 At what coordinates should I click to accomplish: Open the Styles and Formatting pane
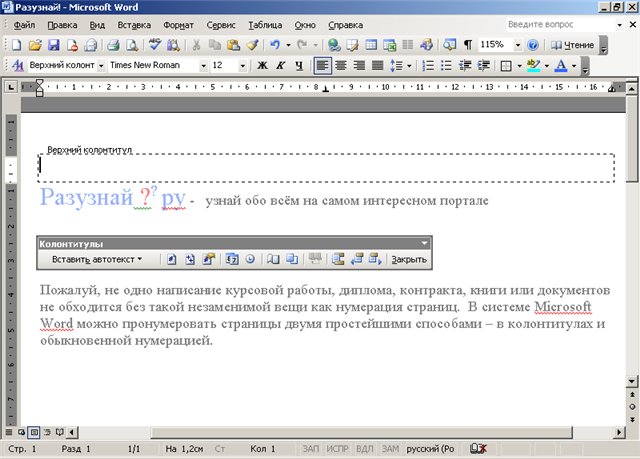pyautogui.click(x=17, y=65)
